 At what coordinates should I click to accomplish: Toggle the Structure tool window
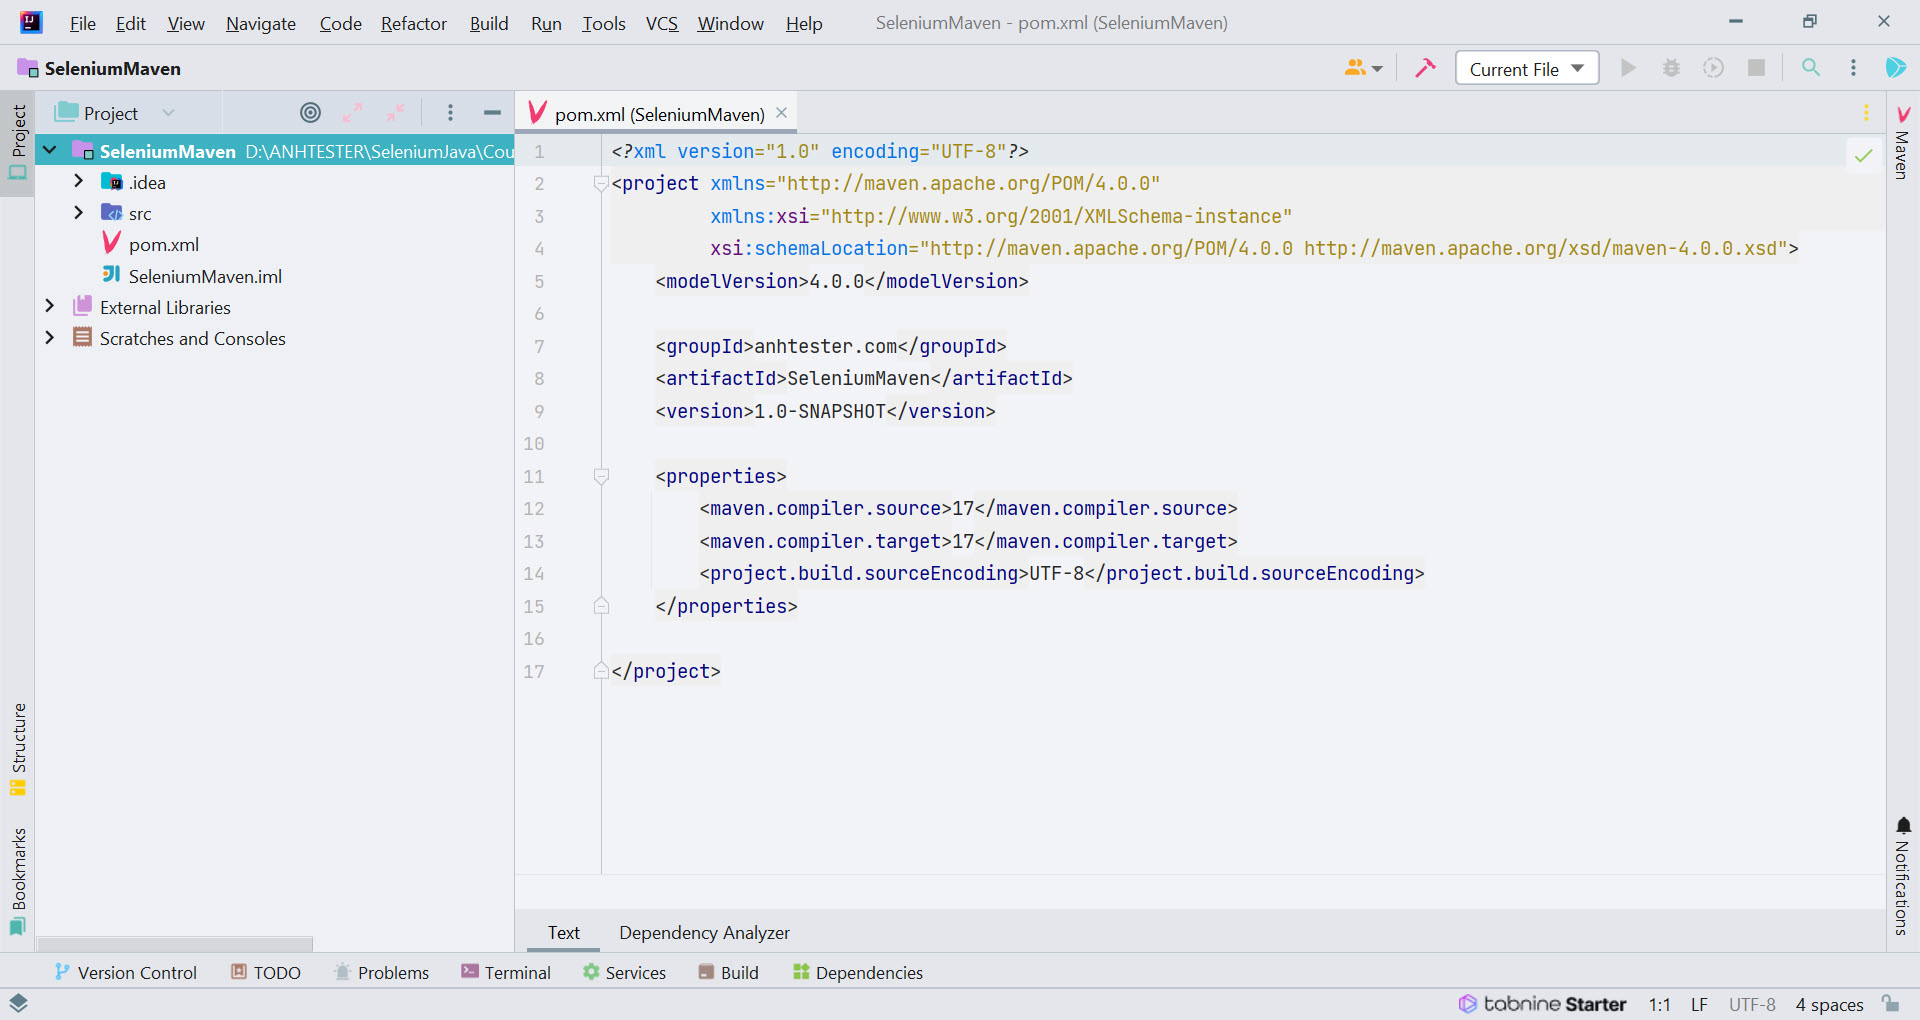click(x=18, y=750)
